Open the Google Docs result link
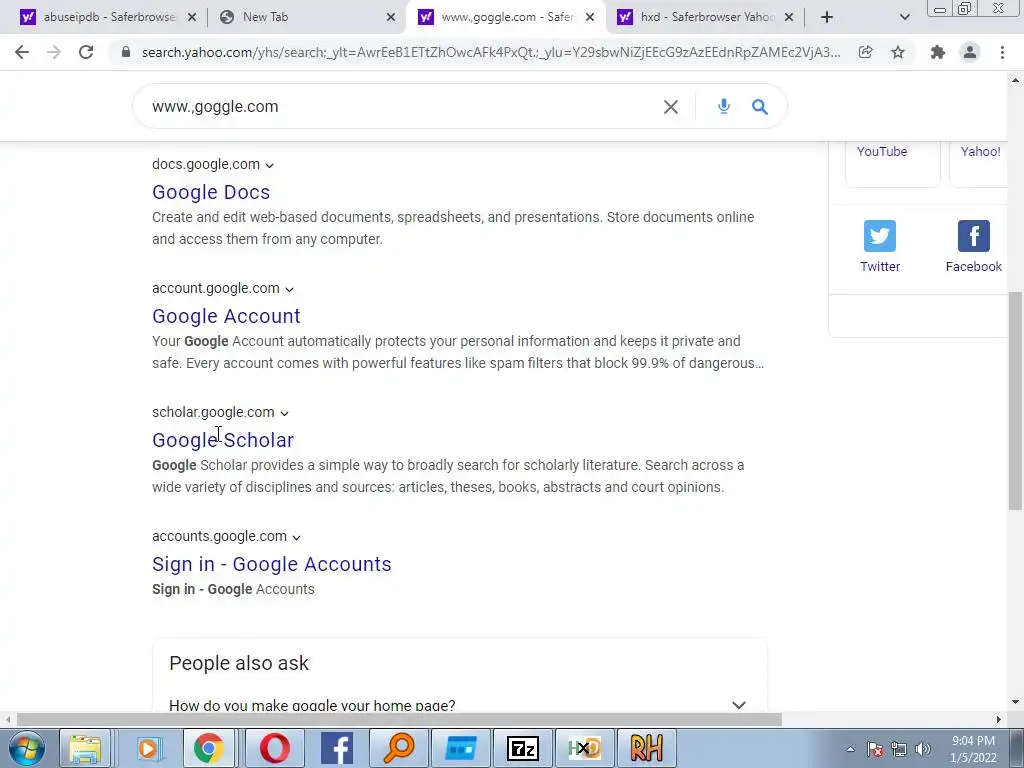 [211, 192]
